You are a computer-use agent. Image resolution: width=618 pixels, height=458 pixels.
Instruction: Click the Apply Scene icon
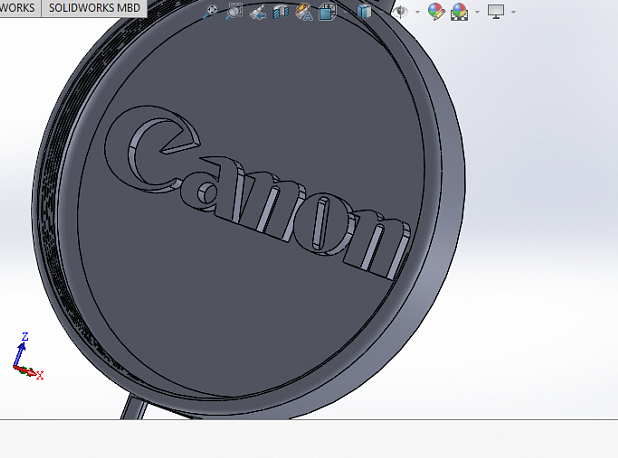tap(460, 12)
